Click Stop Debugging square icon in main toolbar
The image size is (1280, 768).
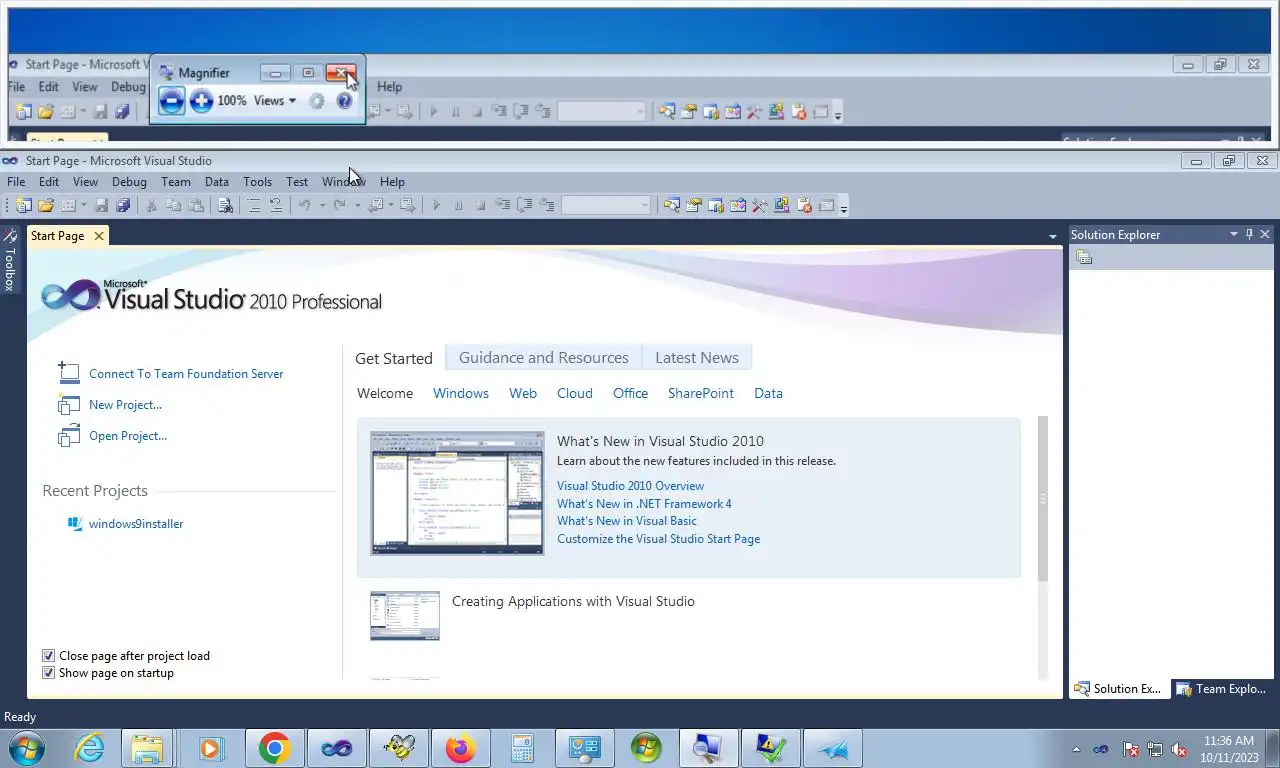(480, 205)
